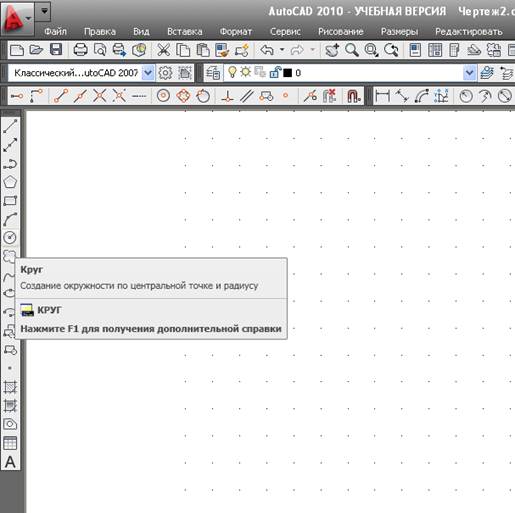Create a new drawing with the New icon

[x=17, y=50]
